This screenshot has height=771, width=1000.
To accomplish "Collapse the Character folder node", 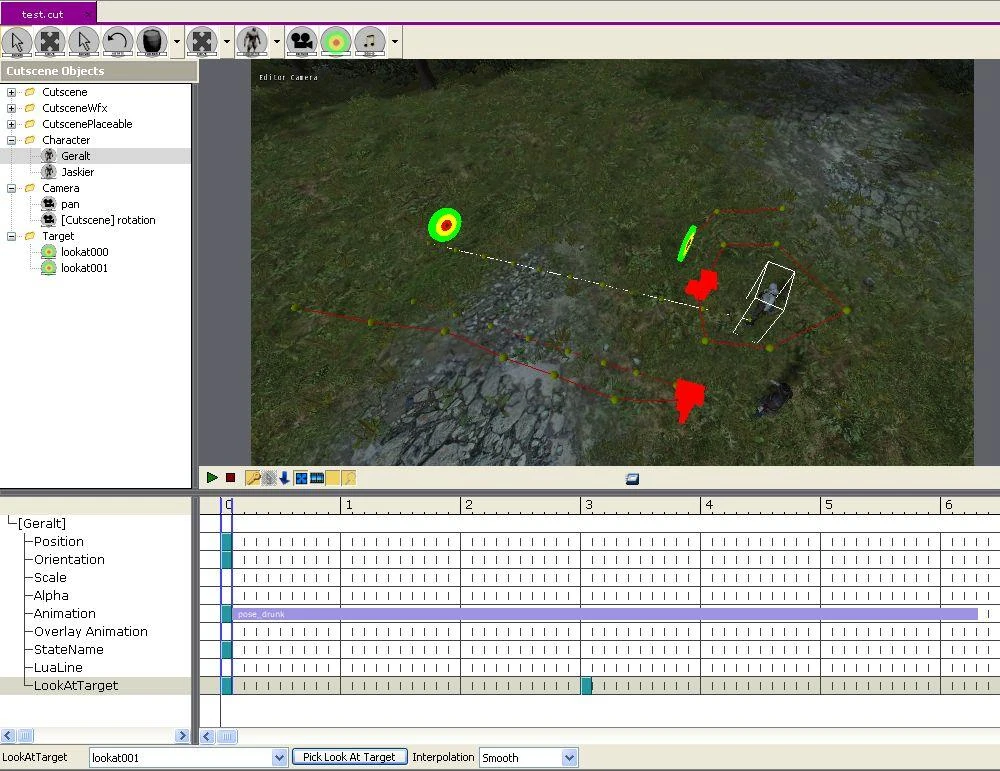I will tap(11, 140).
